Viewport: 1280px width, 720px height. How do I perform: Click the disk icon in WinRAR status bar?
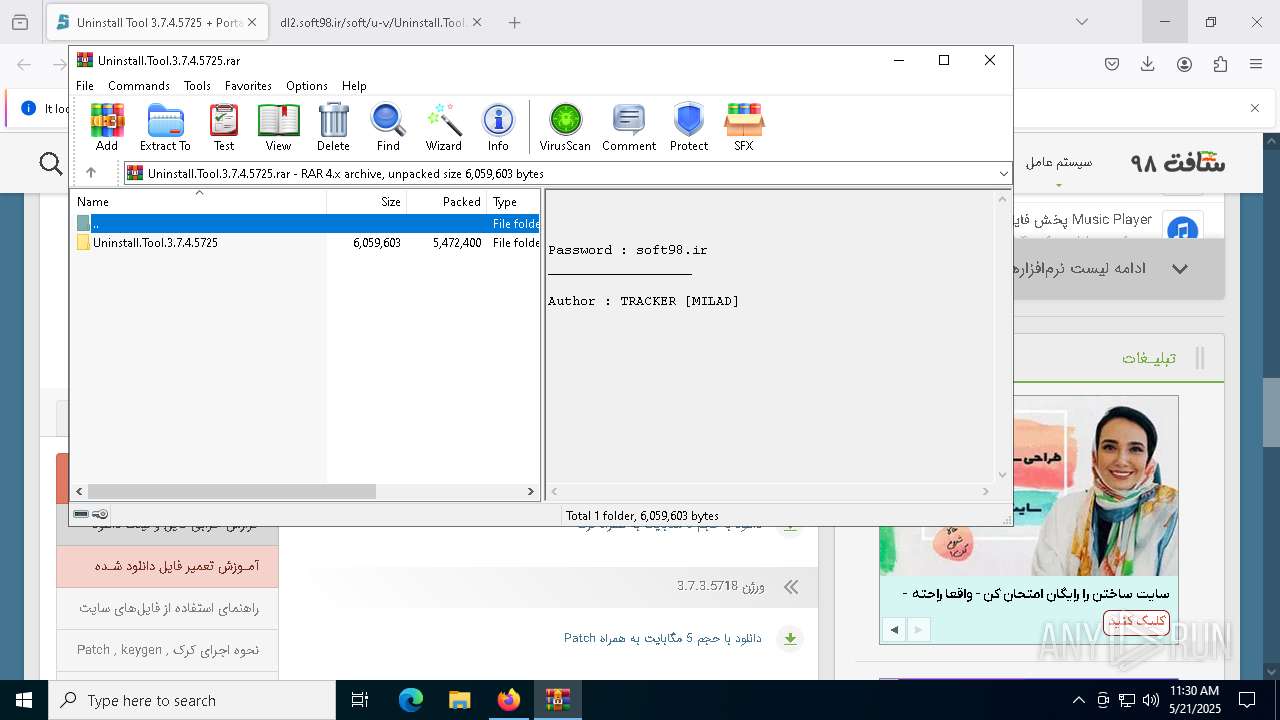(x=81, y=514)
